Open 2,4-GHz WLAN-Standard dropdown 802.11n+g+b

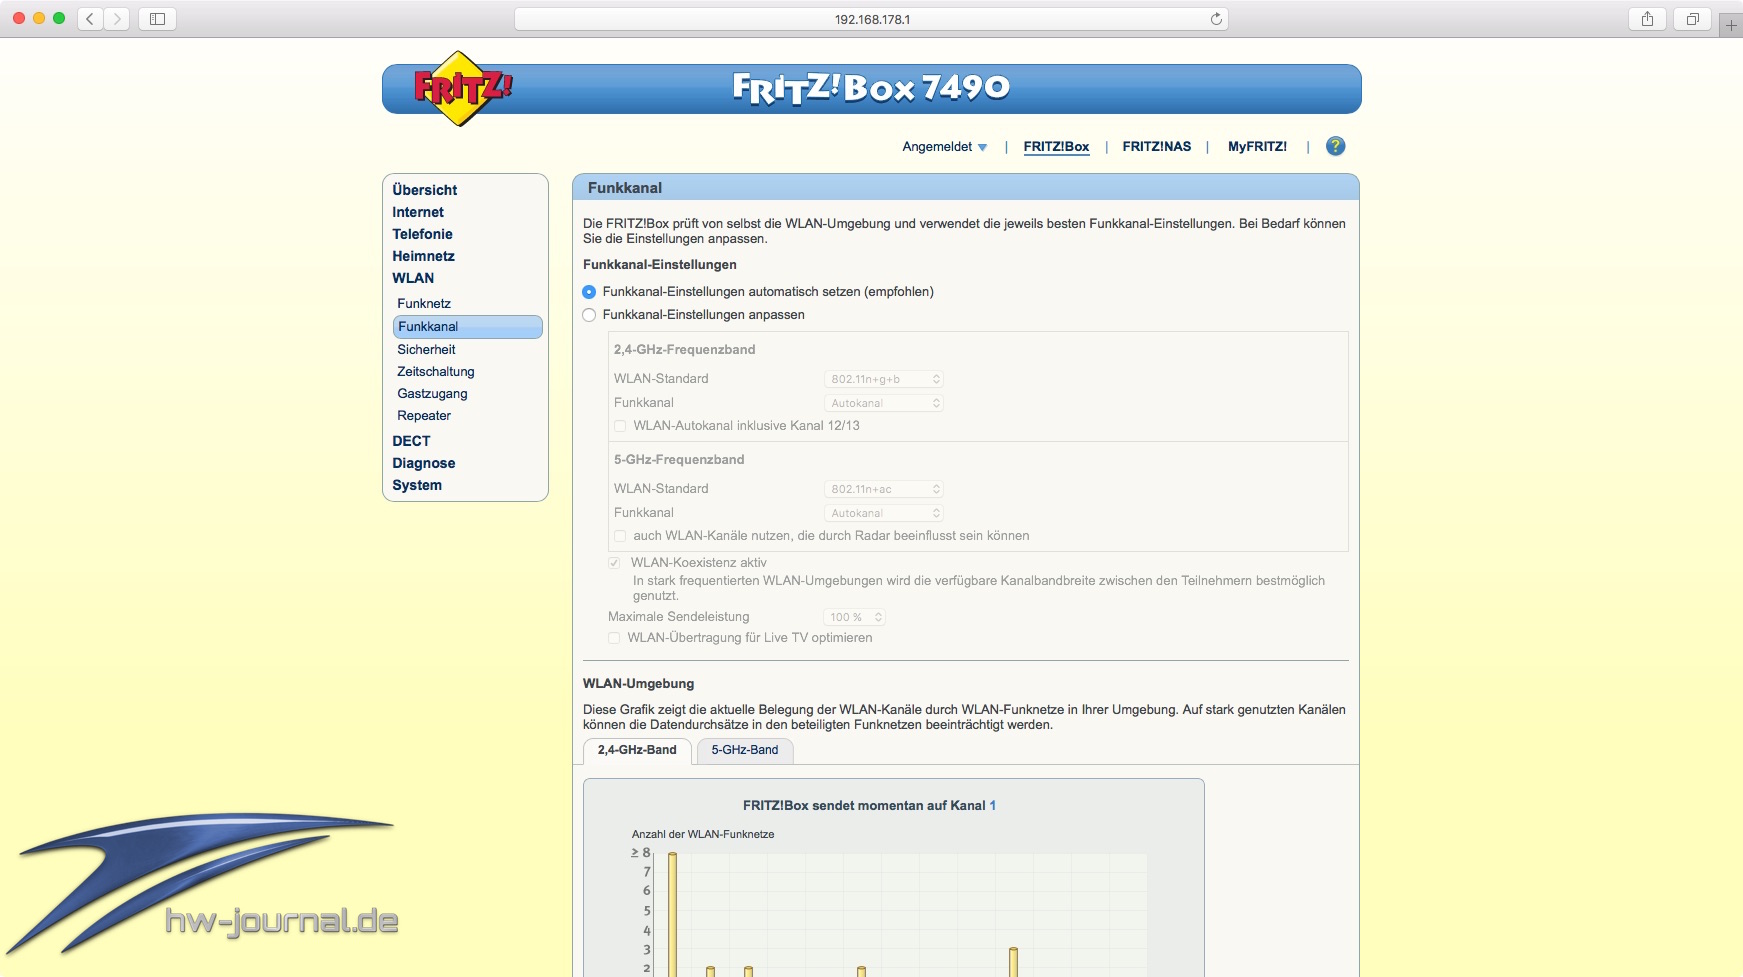pyautogui.click(x=884, y=379)
